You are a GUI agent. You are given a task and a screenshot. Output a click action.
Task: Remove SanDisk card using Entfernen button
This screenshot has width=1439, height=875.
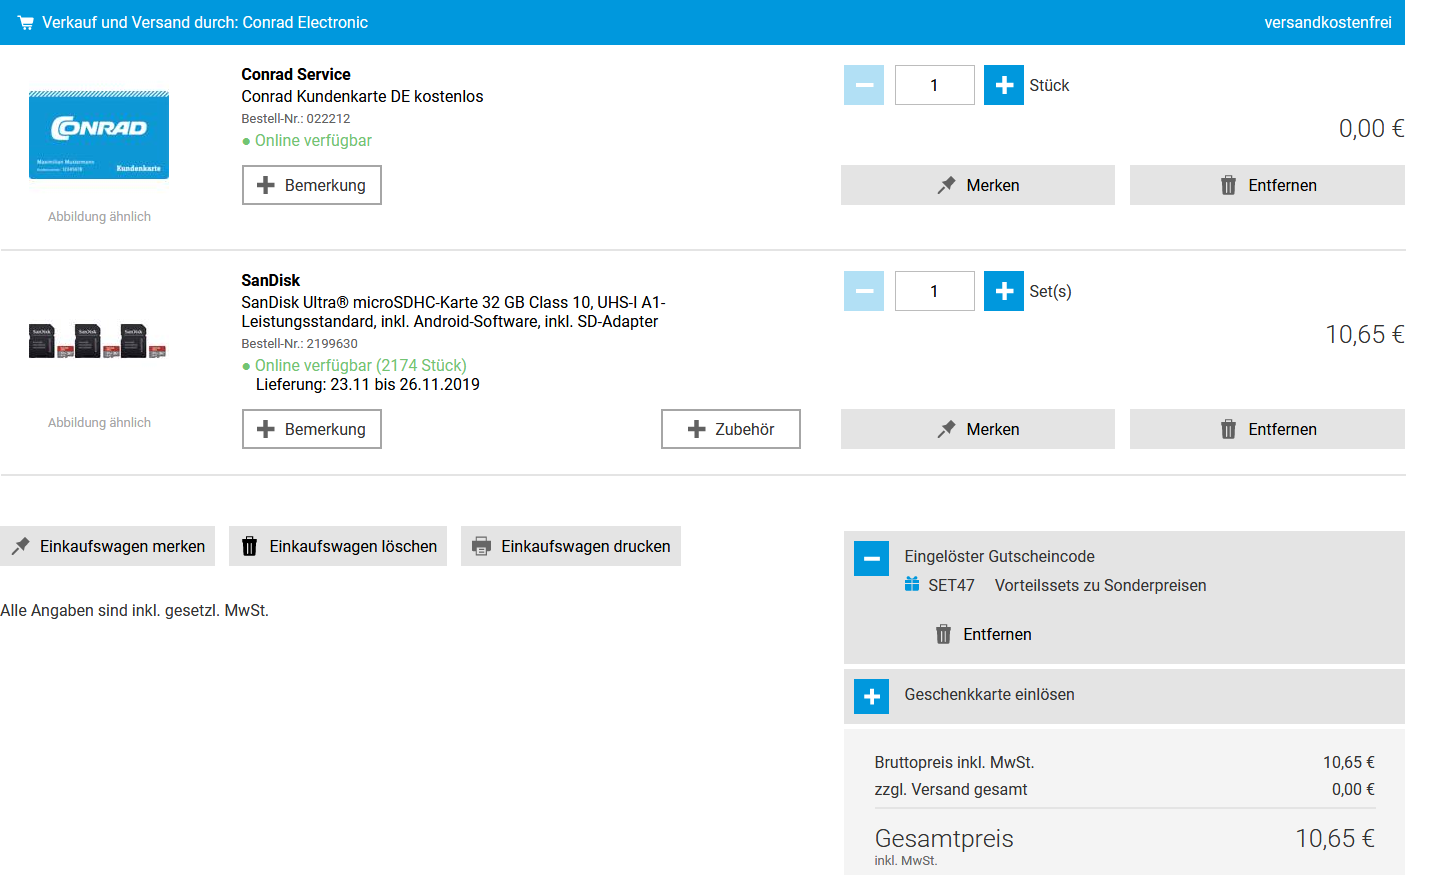point(1267,429)
